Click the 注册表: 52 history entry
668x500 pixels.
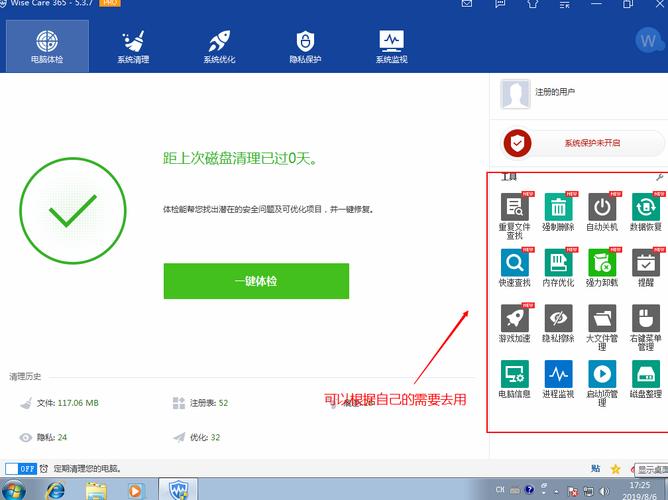tap(200, 402)
